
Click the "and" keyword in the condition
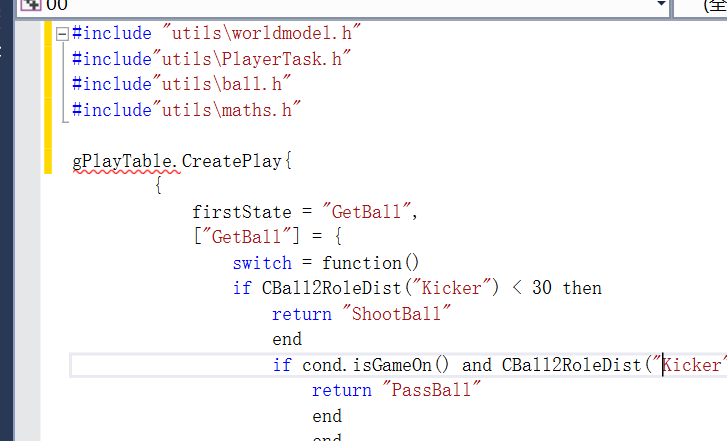tap(477, 365)
